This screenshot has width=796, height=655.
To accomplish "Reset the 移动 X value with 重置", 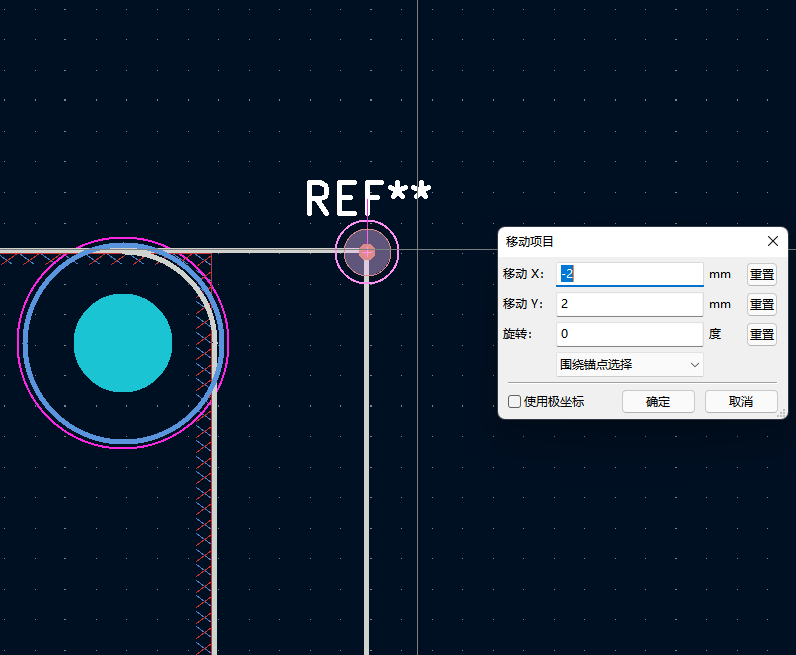I will 761,275.
